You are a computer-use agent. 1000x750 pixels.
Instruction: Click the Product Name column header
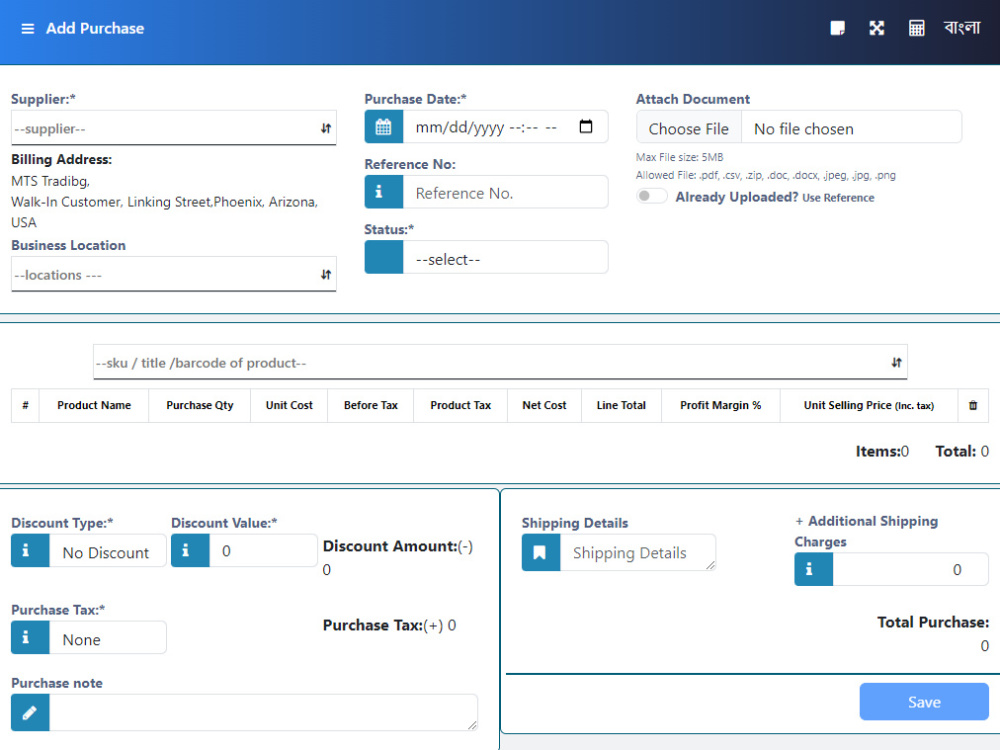(94, 405)
